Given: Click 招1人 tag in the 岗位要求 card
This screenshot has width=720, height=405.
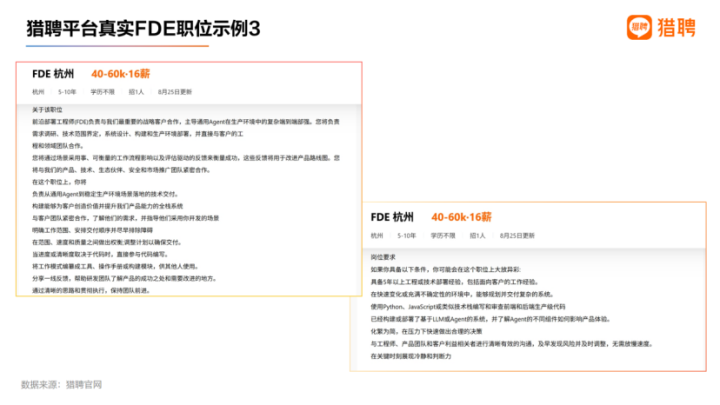Looking at the screenshot, I should [478, 236].
